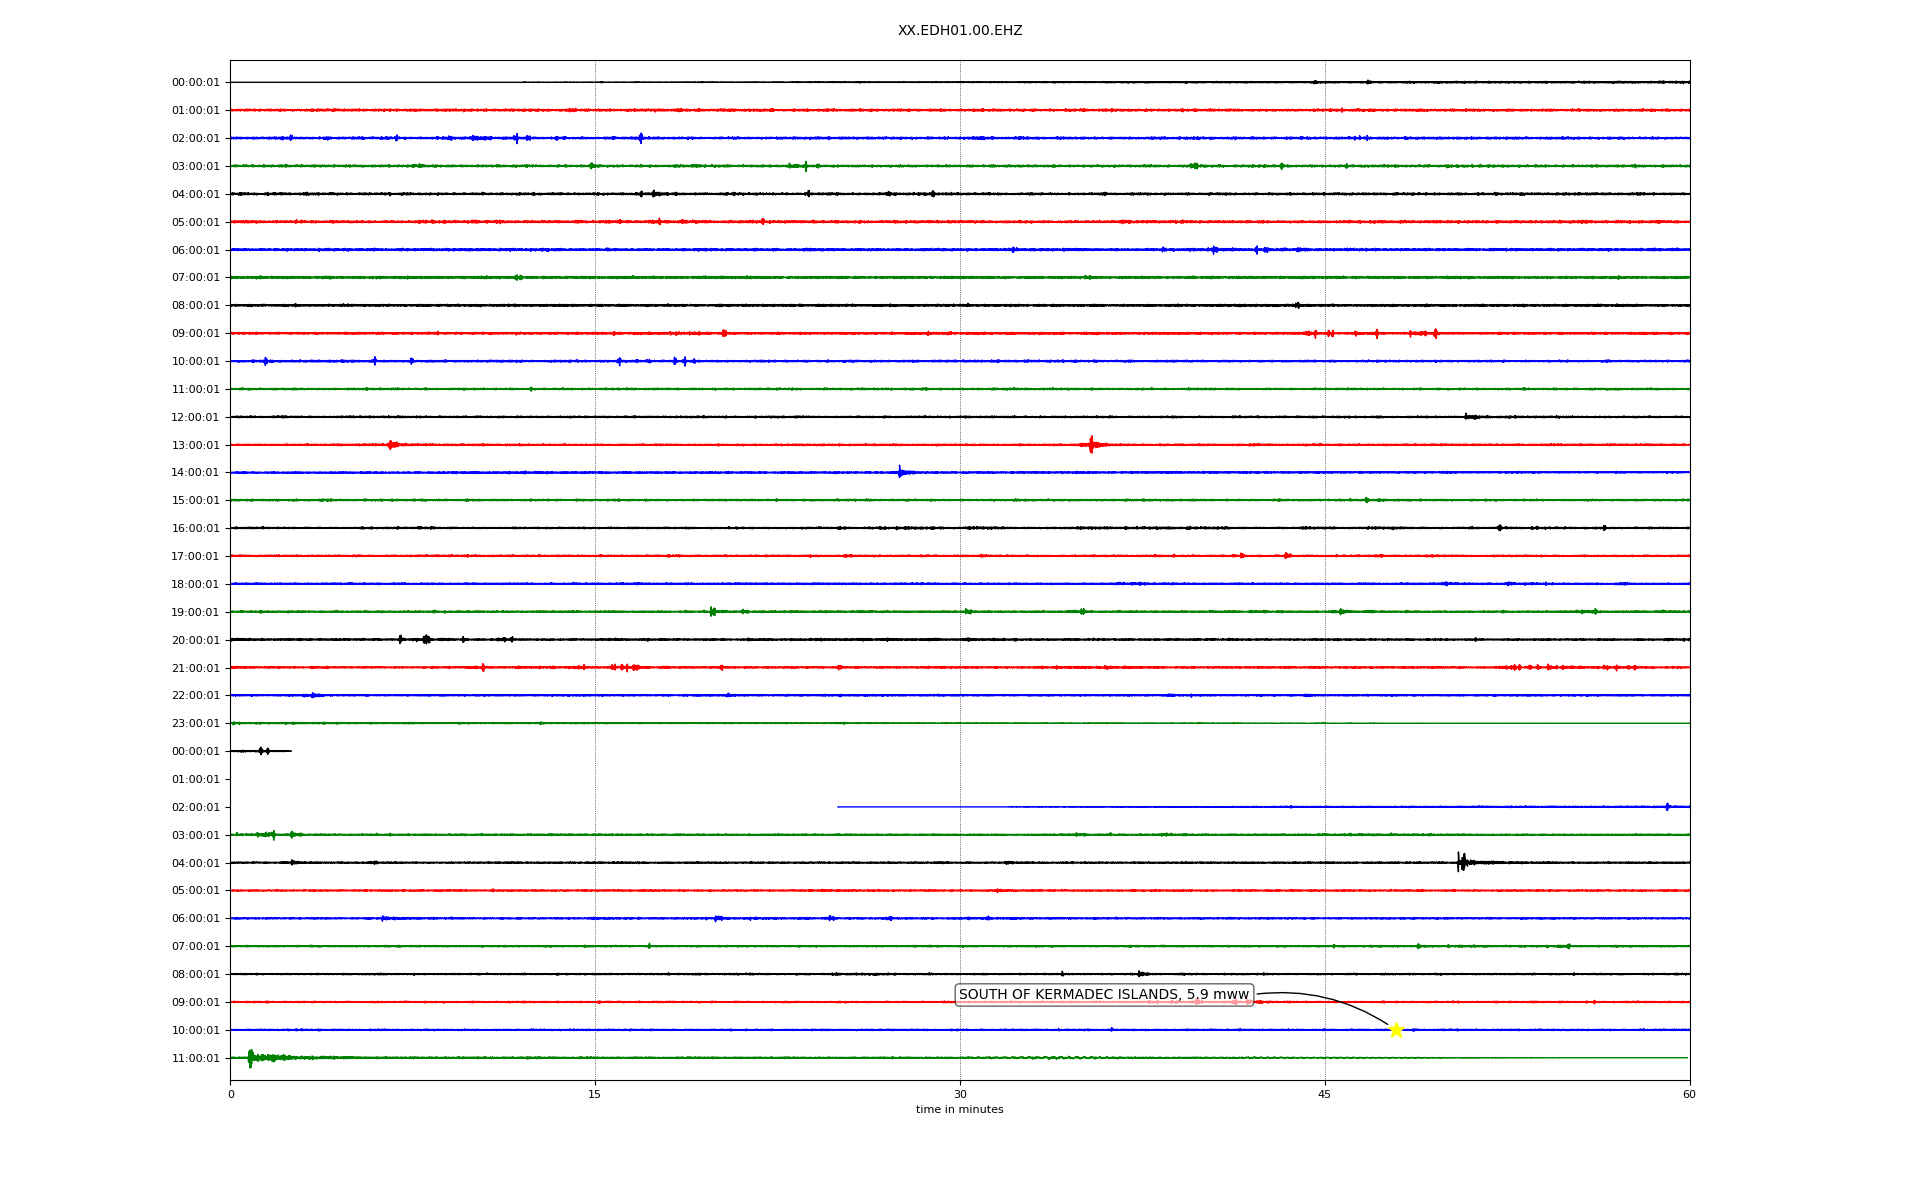The image size is (1920, 1200).
Task: Click the 14:00:01 trace time label
Action: pyautogui.click(x=195, y=473)
